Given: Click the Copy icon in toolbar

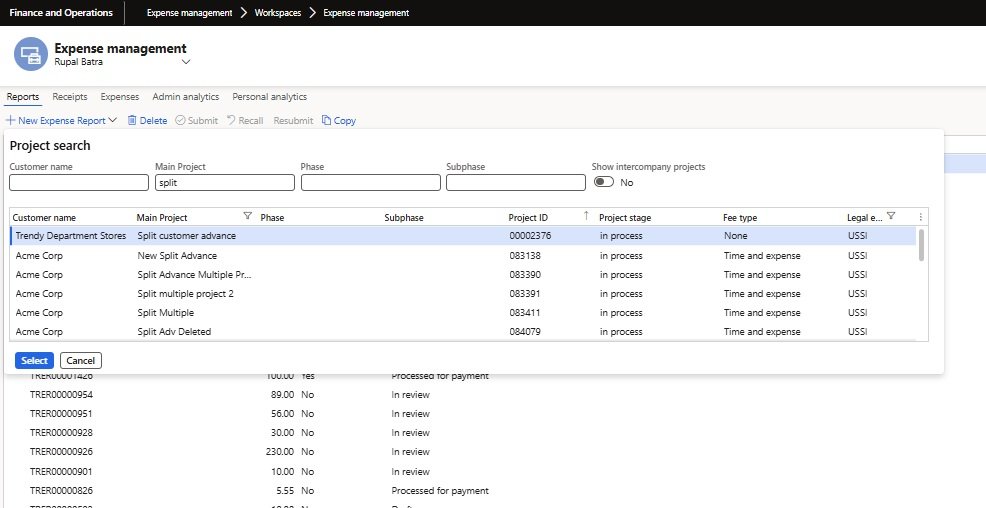Looking at the screenshot, I should pyautogui.click(x=326, y=121).
